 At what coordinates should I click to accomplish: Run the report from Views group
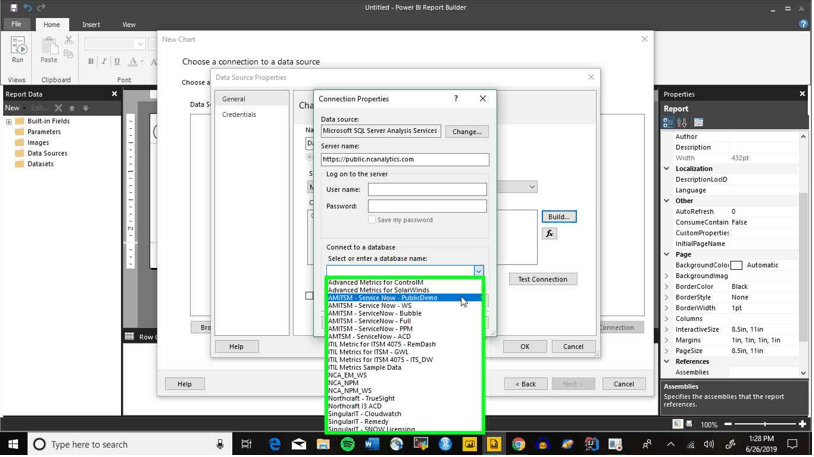click(x=18, y=50)
